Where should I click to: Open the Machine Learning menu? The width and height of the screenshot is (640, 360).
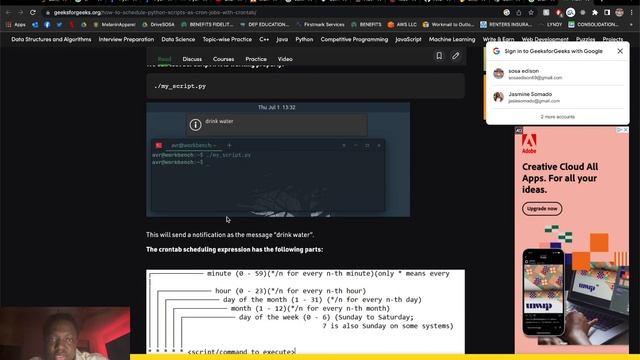tap(452, 40)
